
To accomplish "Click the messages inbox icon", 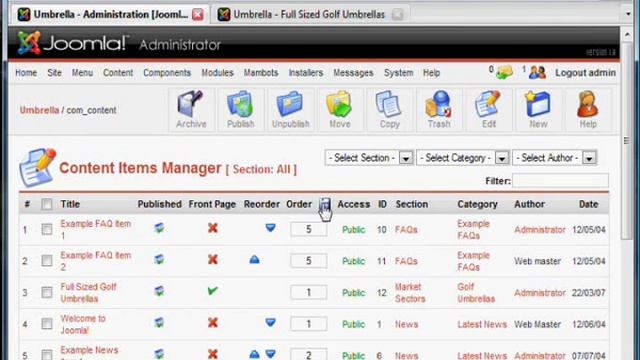I will click(504, 73).
